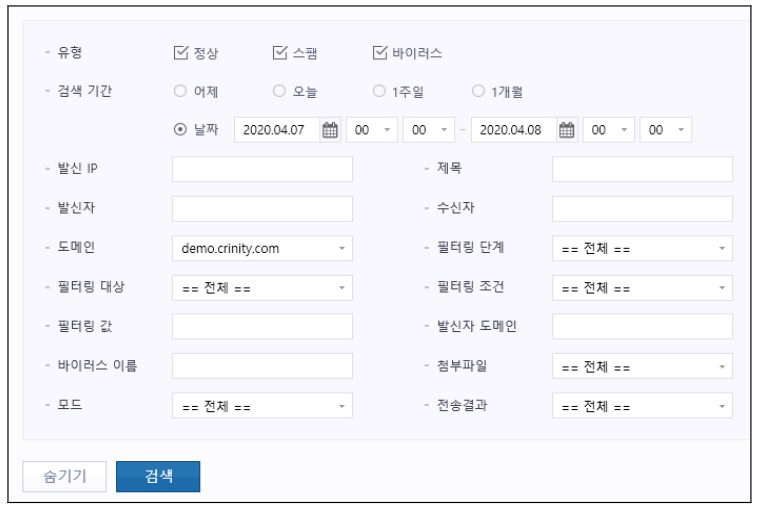This screenshot has height=508, width=757.
Task: Select the 1개월 search period radio
Action: [478, 91]
